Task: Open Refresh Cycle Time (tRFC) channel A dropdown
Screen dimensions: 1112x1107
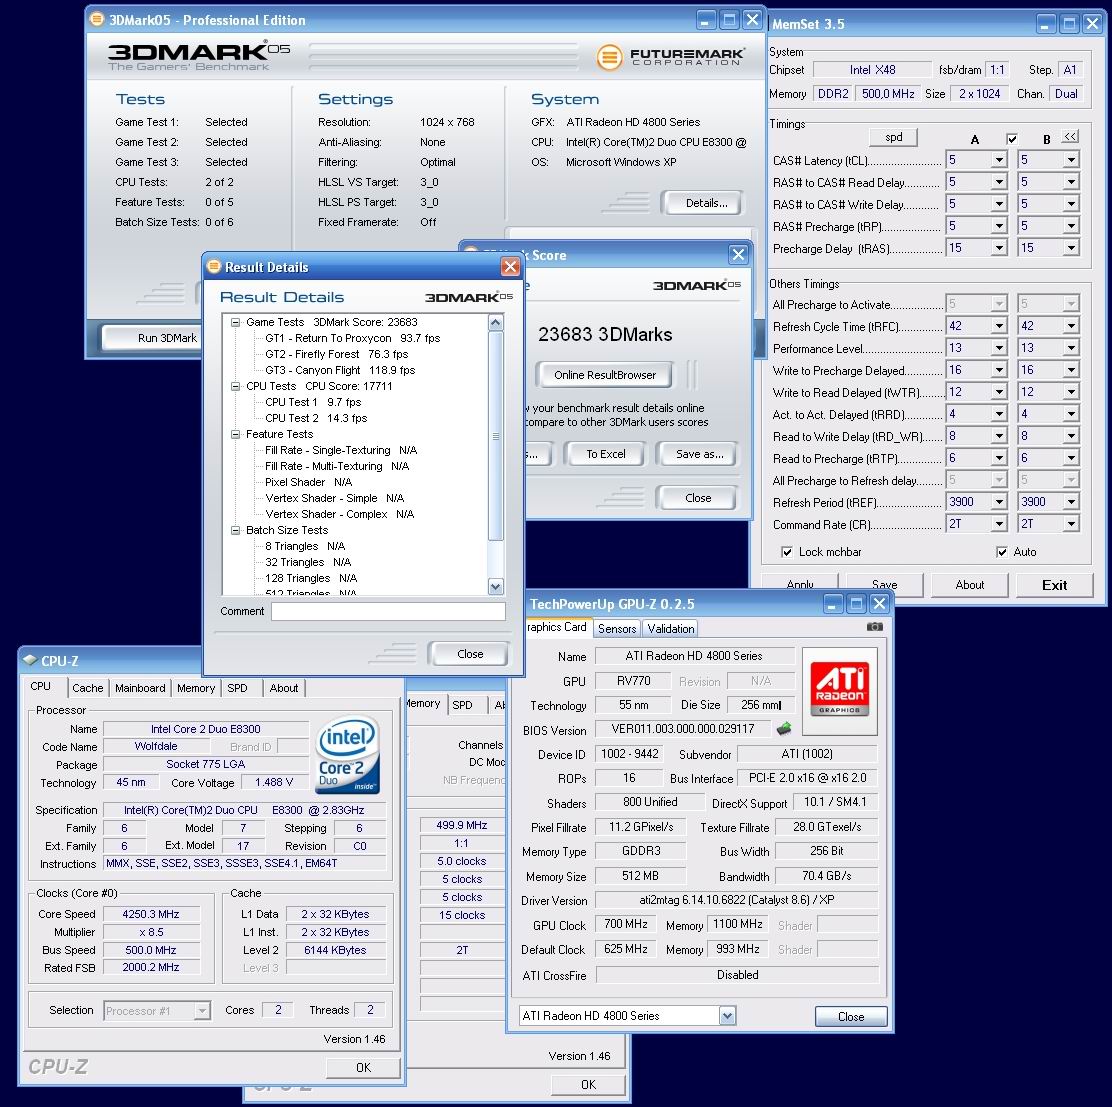Action: [x=999, y=326]
